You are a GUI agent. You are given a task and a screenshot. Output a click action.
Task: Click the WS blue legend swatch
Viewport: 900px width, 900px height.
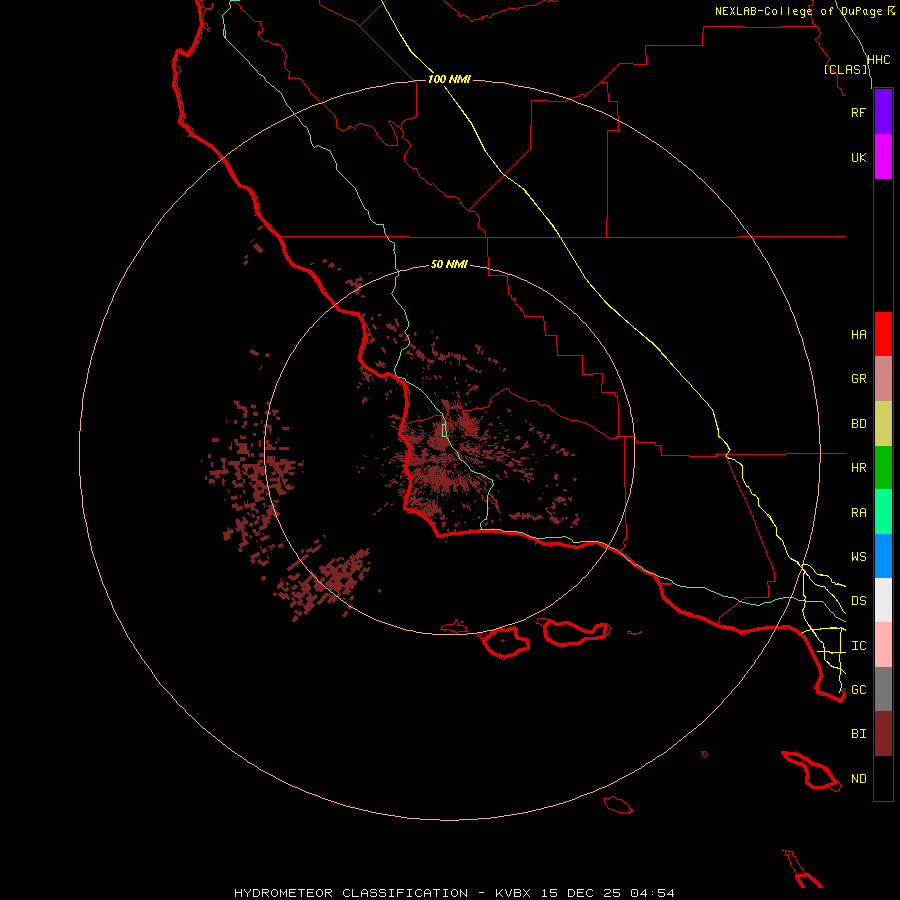pyautogui.click(x=883, y=556)
